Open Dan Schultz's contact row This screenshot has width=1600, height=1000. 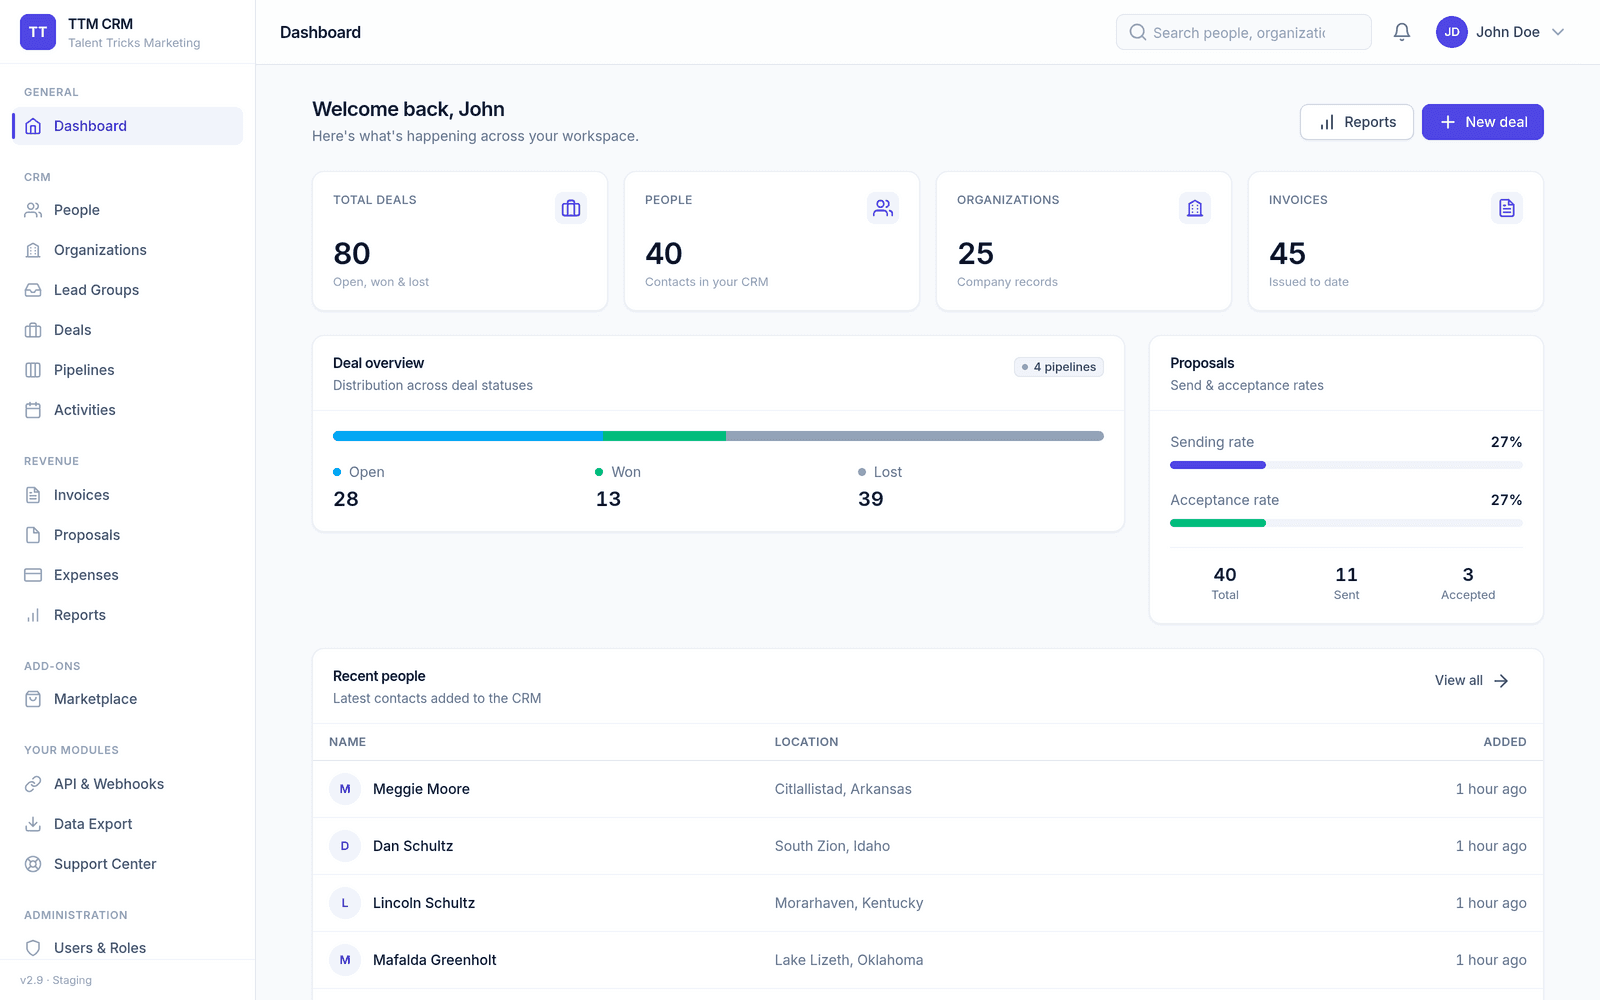tap(928, 846)
